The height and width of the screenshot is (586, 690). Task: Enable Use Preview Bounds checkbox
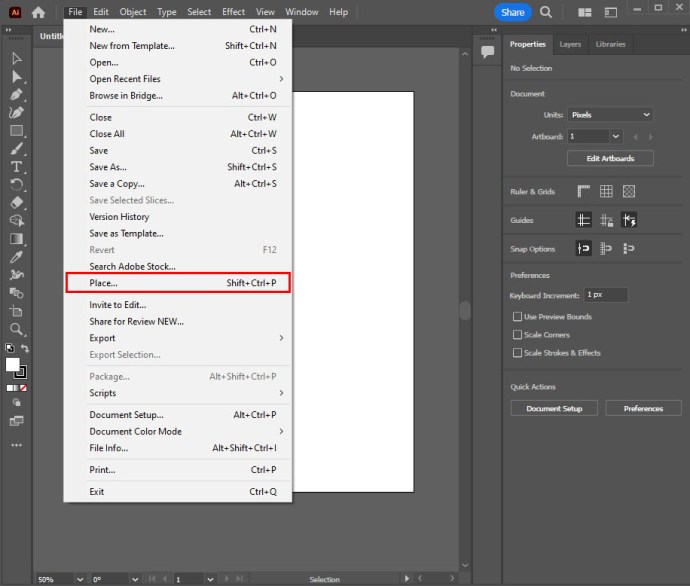pos(517,317)
